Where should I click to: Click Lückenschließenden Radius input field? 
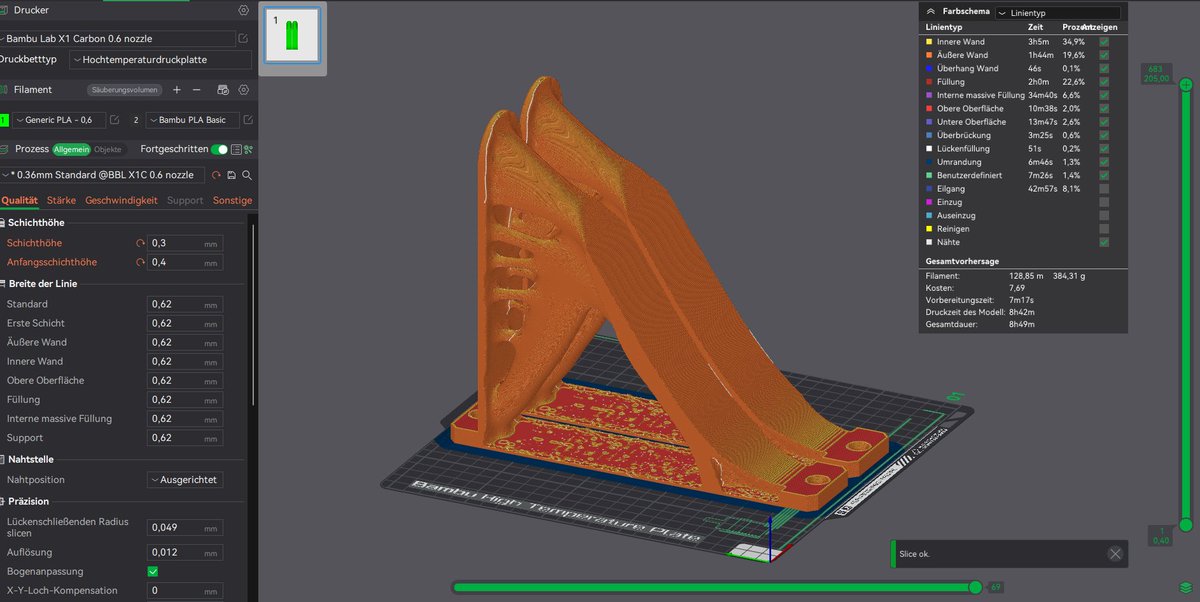click(x=185, y=527)
